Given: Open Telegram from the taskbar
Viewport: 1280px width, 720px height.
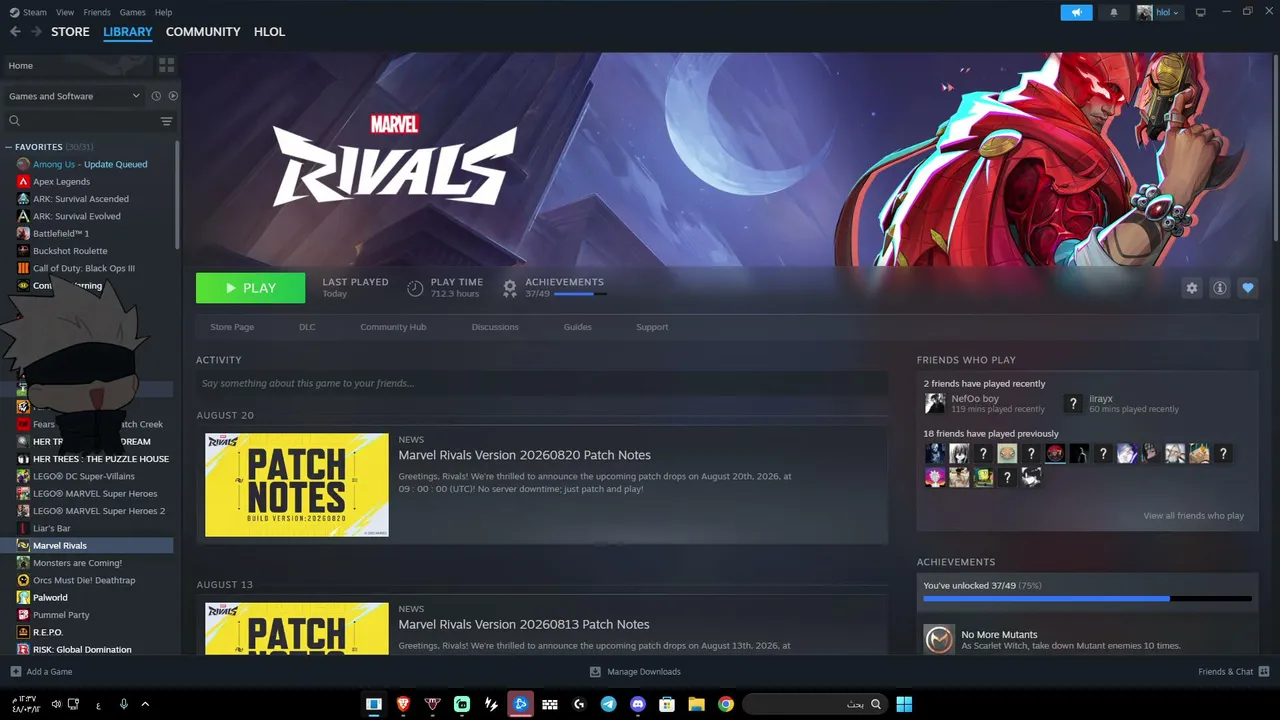Looking at the screenshot, I should 608,704.
